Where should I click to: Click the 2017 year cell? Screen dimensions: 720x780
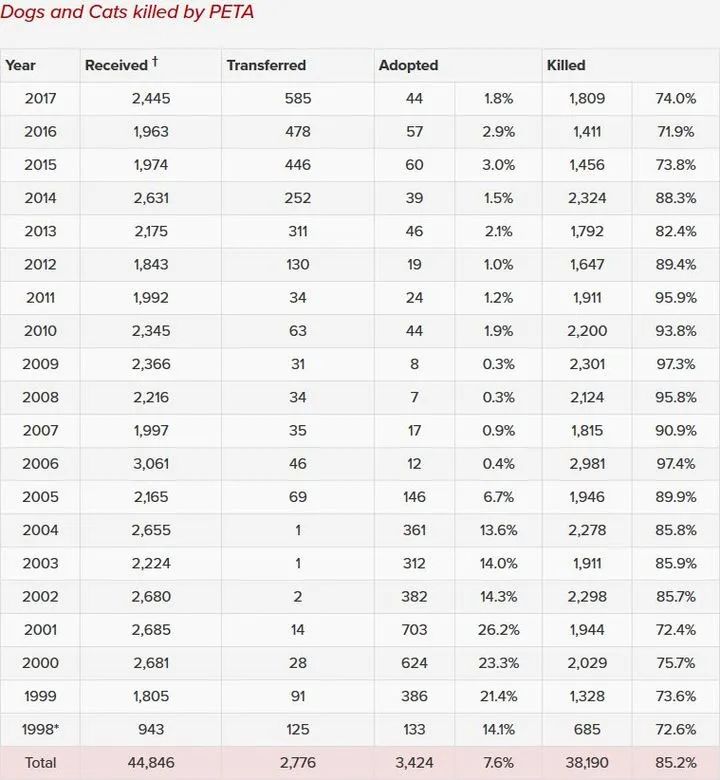(x=40, y=98)
